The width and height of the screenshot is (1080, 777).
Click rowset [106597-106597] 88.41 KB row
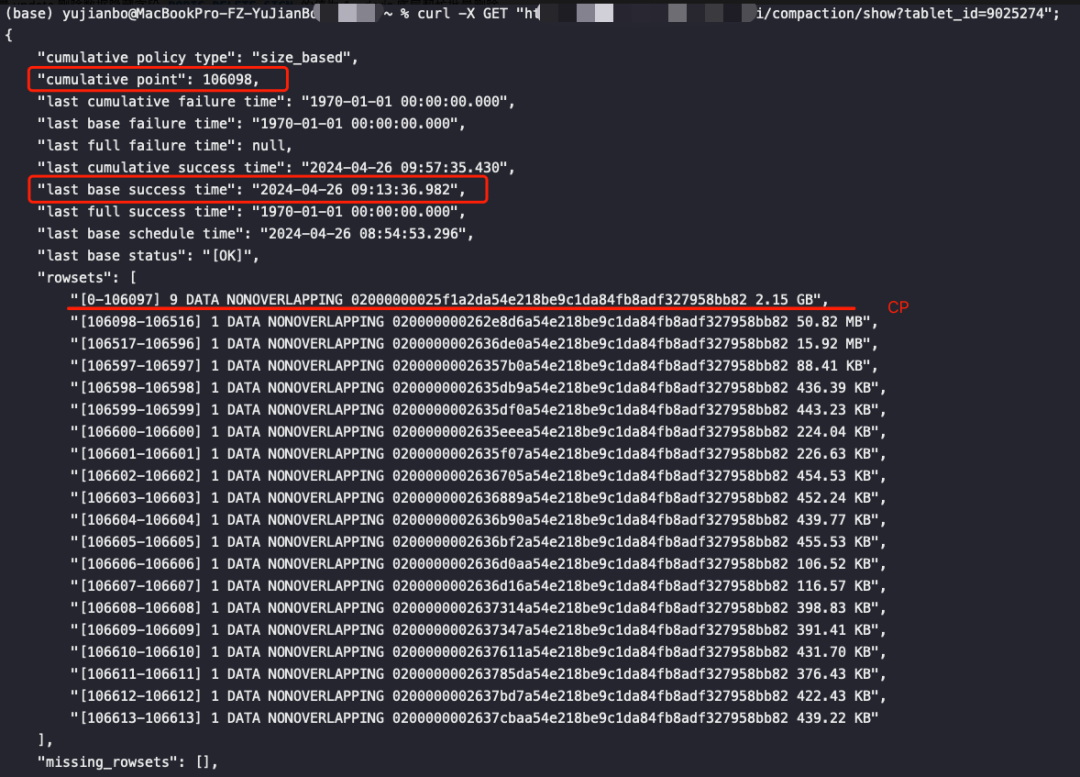click(474, 366)
